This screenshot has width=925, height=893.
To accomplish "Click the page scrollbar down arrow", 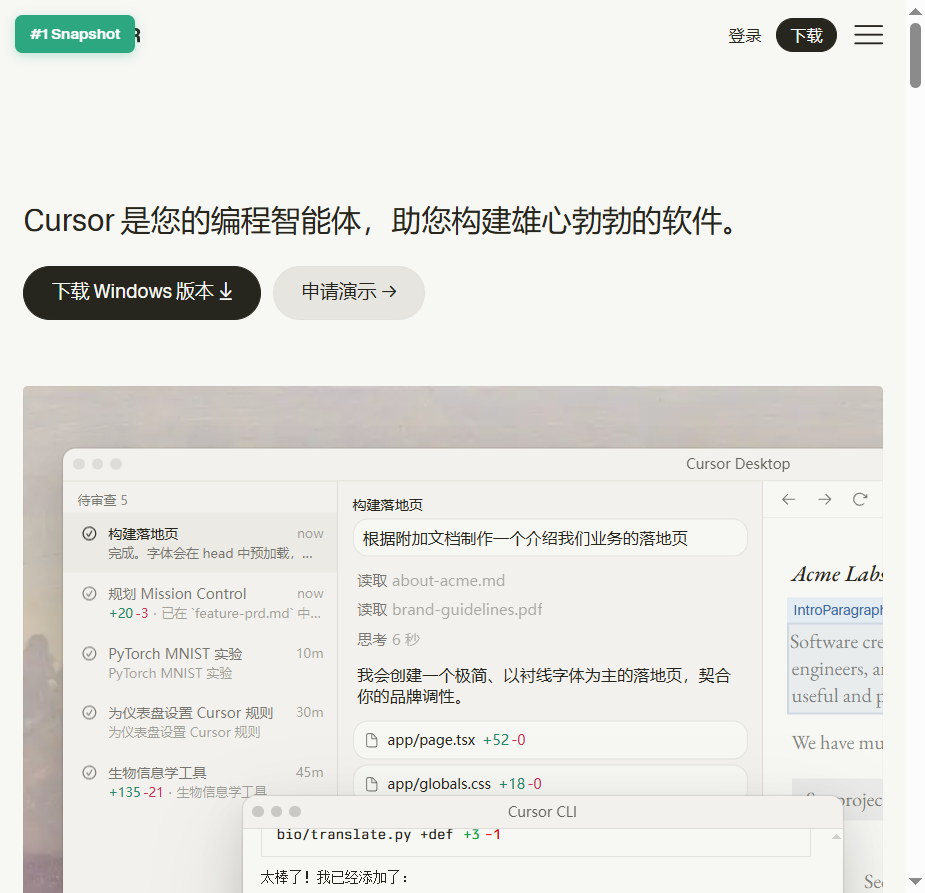I will click(x=915, y=882).
